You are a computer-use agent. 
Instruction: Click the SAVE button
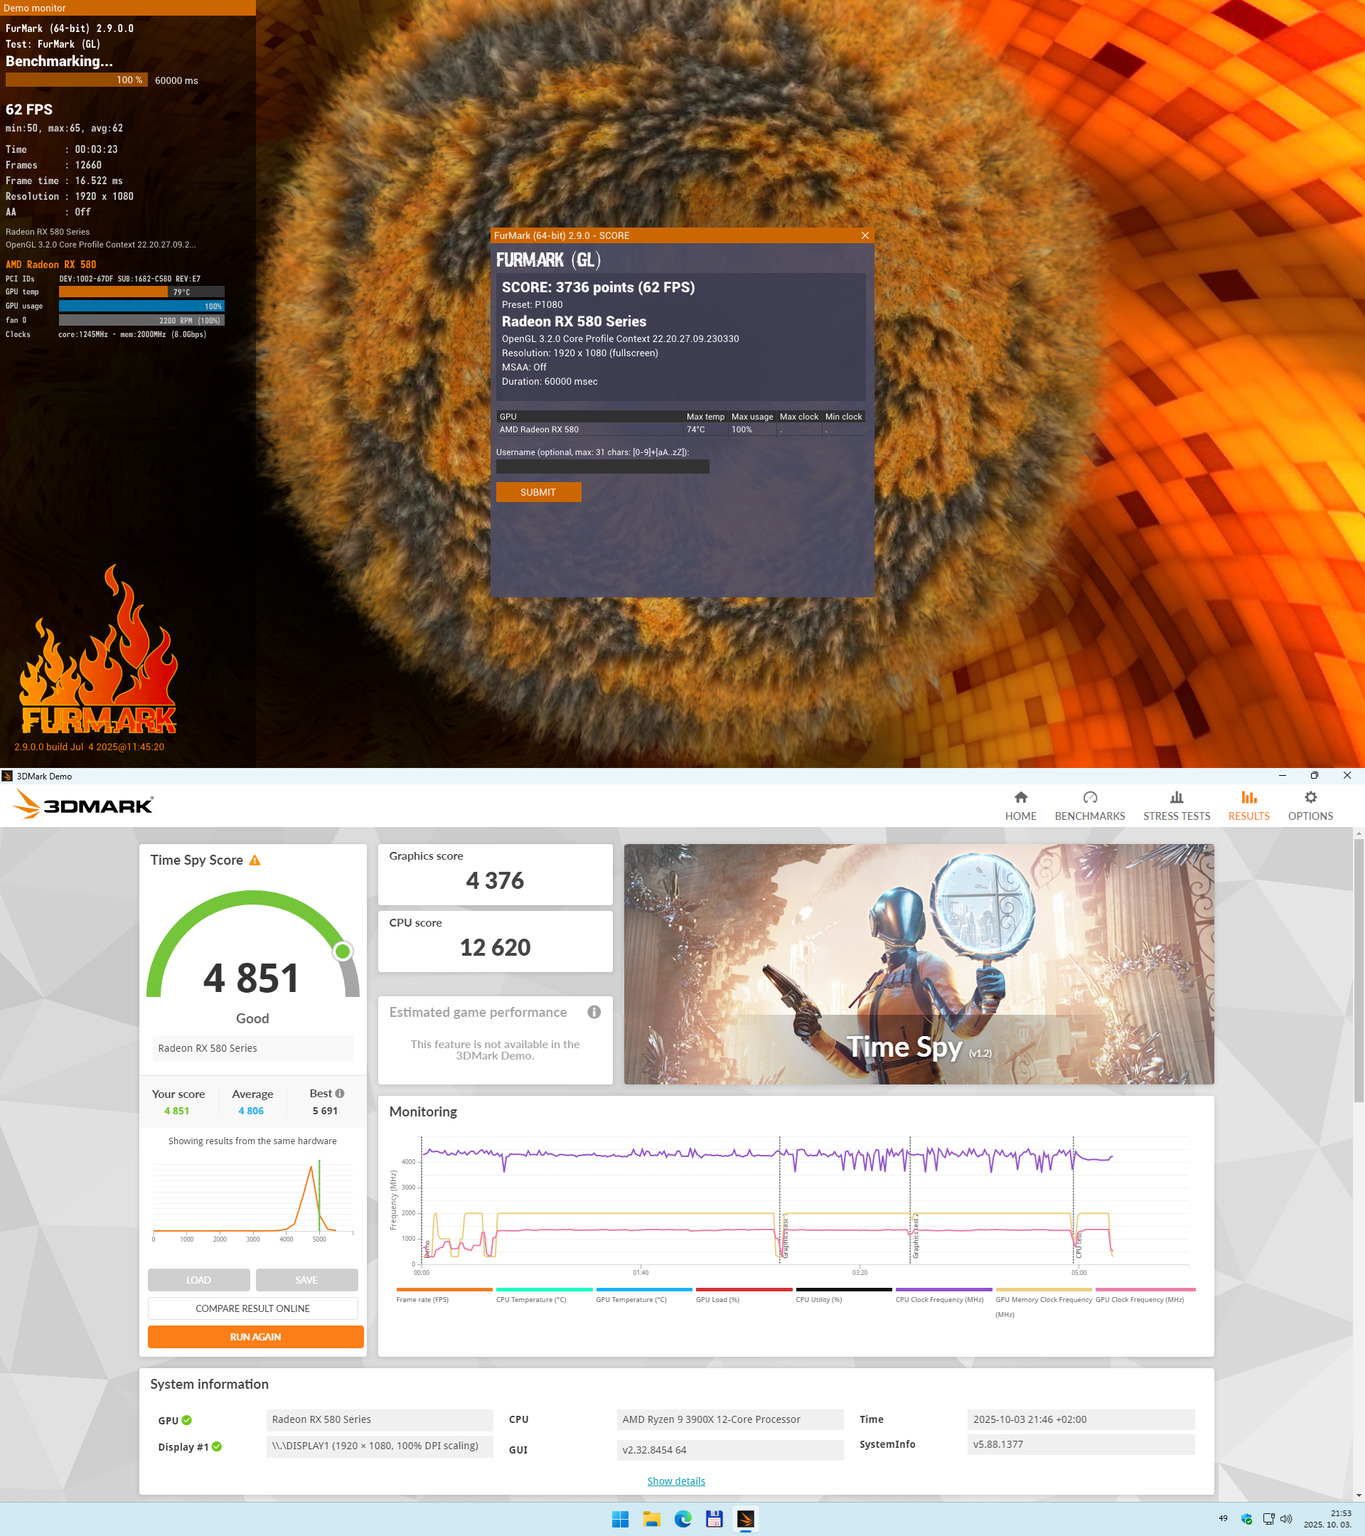(x=307, y=1280)
